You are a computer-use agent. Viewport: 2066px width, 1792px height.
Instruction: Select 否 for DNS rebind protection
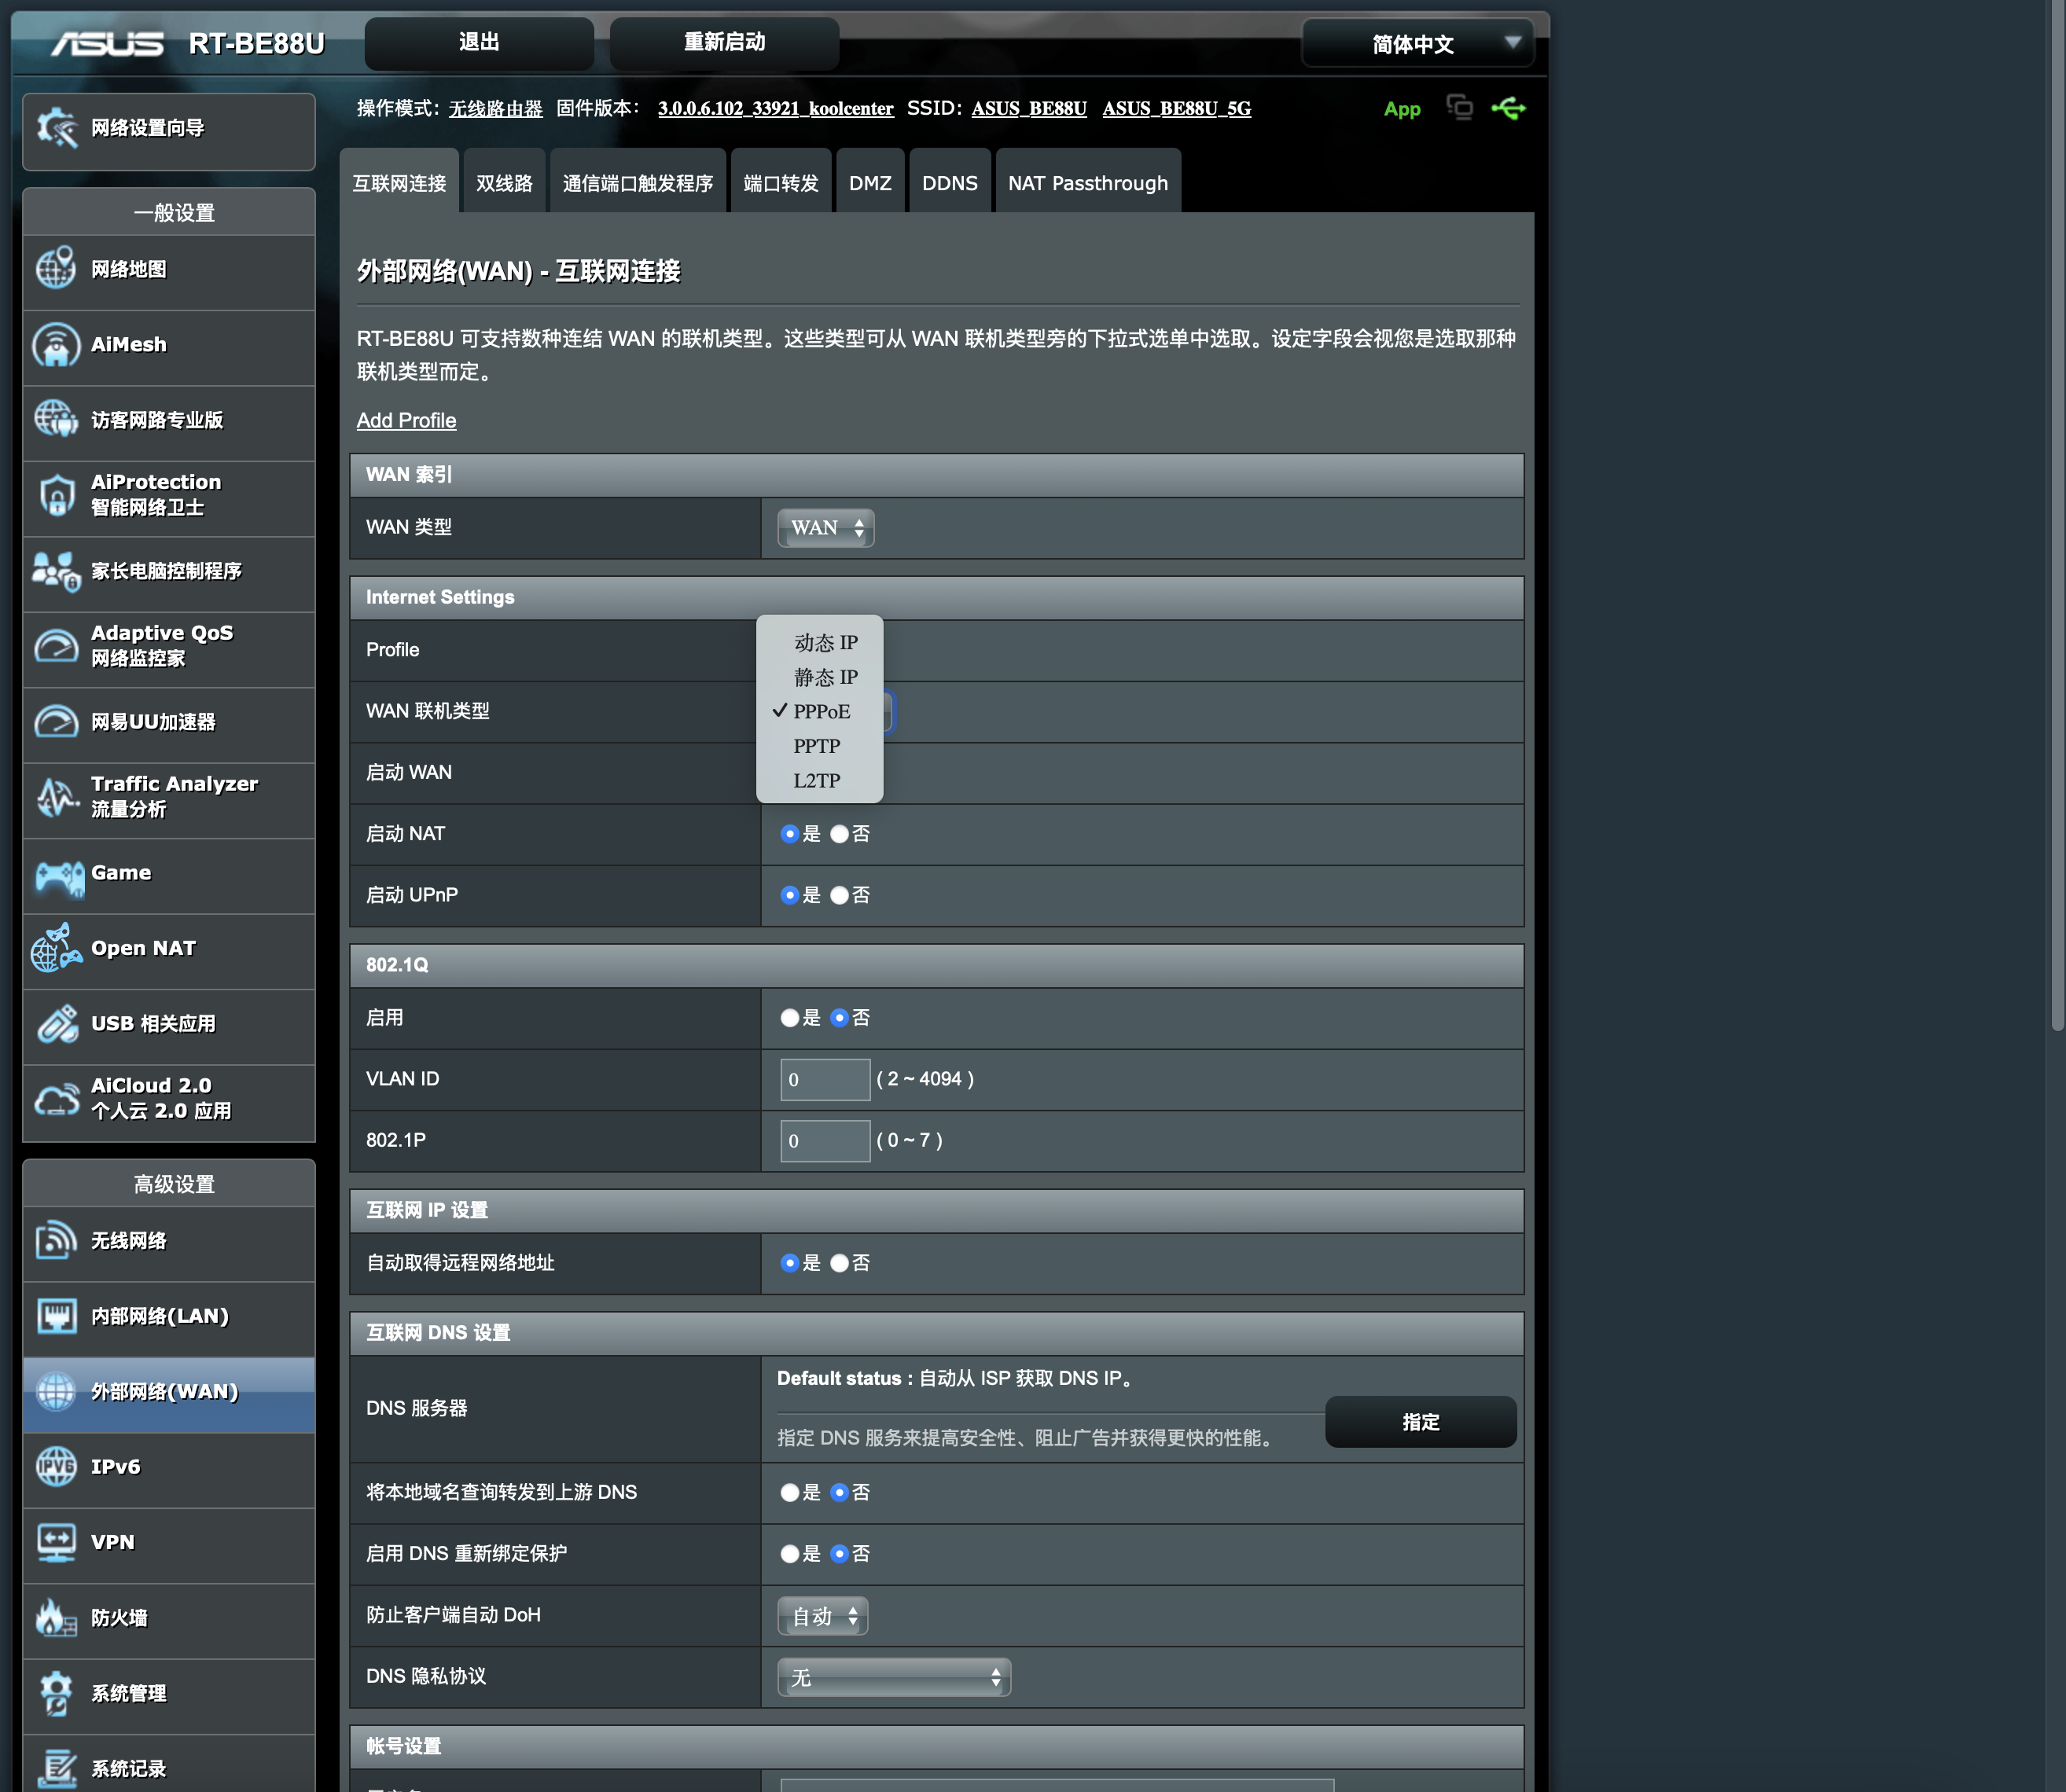click(x=839, y=1554)
